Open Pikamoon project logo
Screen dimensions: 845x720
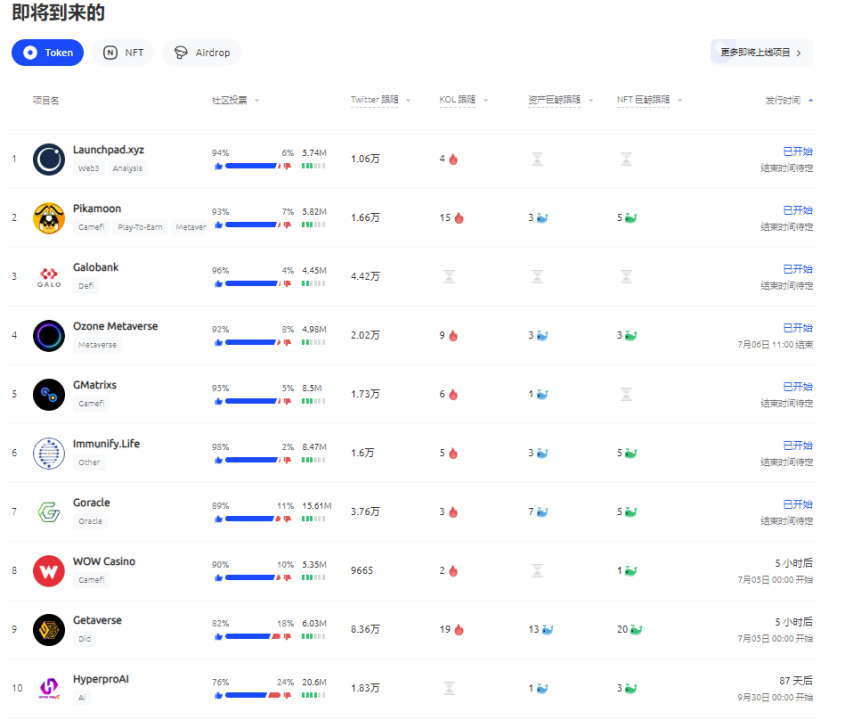pyautogui.click(x=49, y=218)
